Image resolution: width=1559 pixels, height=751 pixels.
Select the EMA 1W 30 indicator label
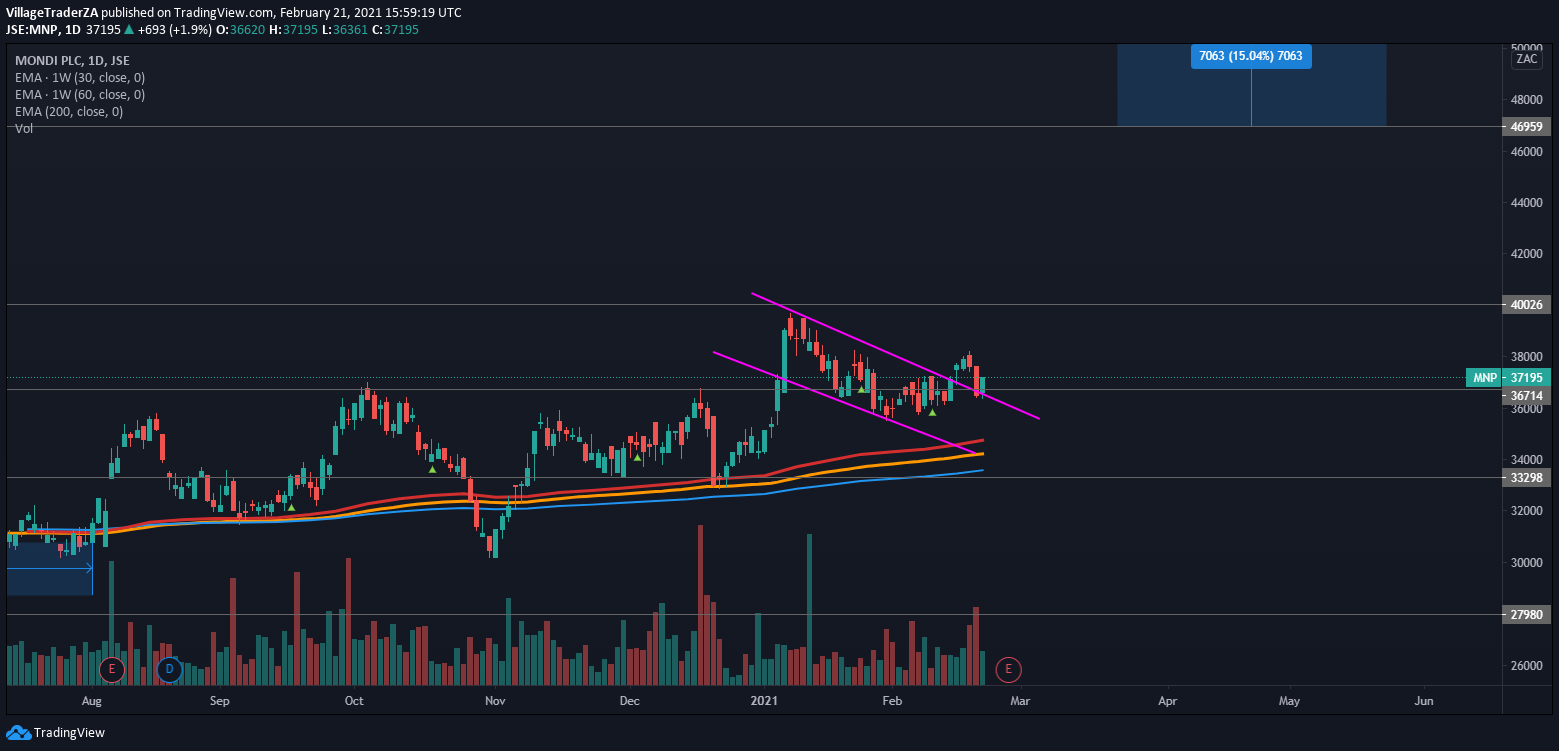click(80, 77)
